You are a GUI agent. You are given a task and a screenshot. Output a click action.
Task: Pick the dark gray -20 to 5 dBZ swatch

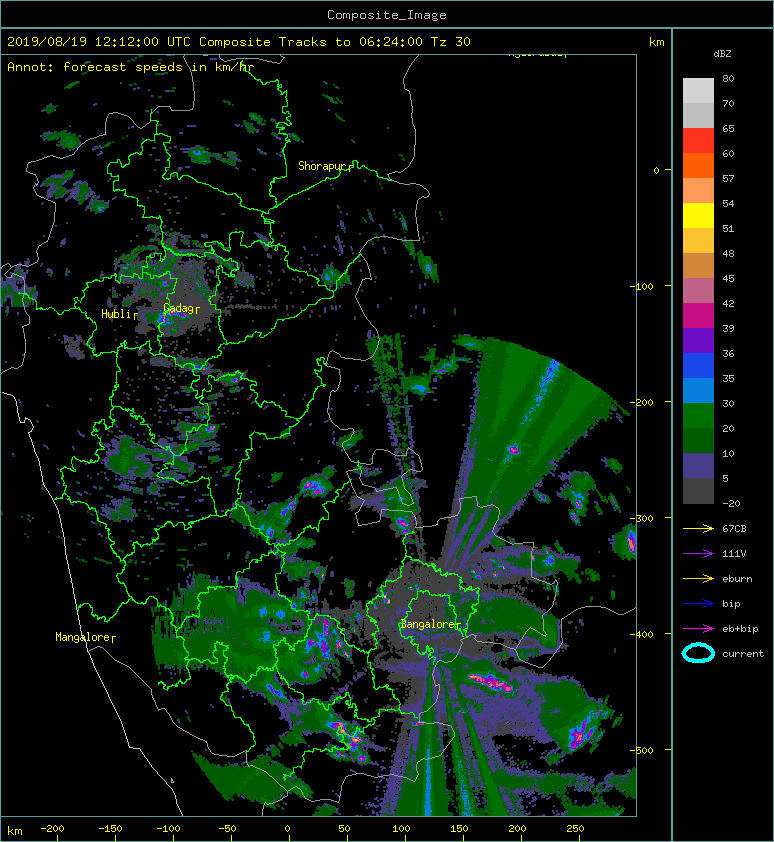(x=698, y=490)
